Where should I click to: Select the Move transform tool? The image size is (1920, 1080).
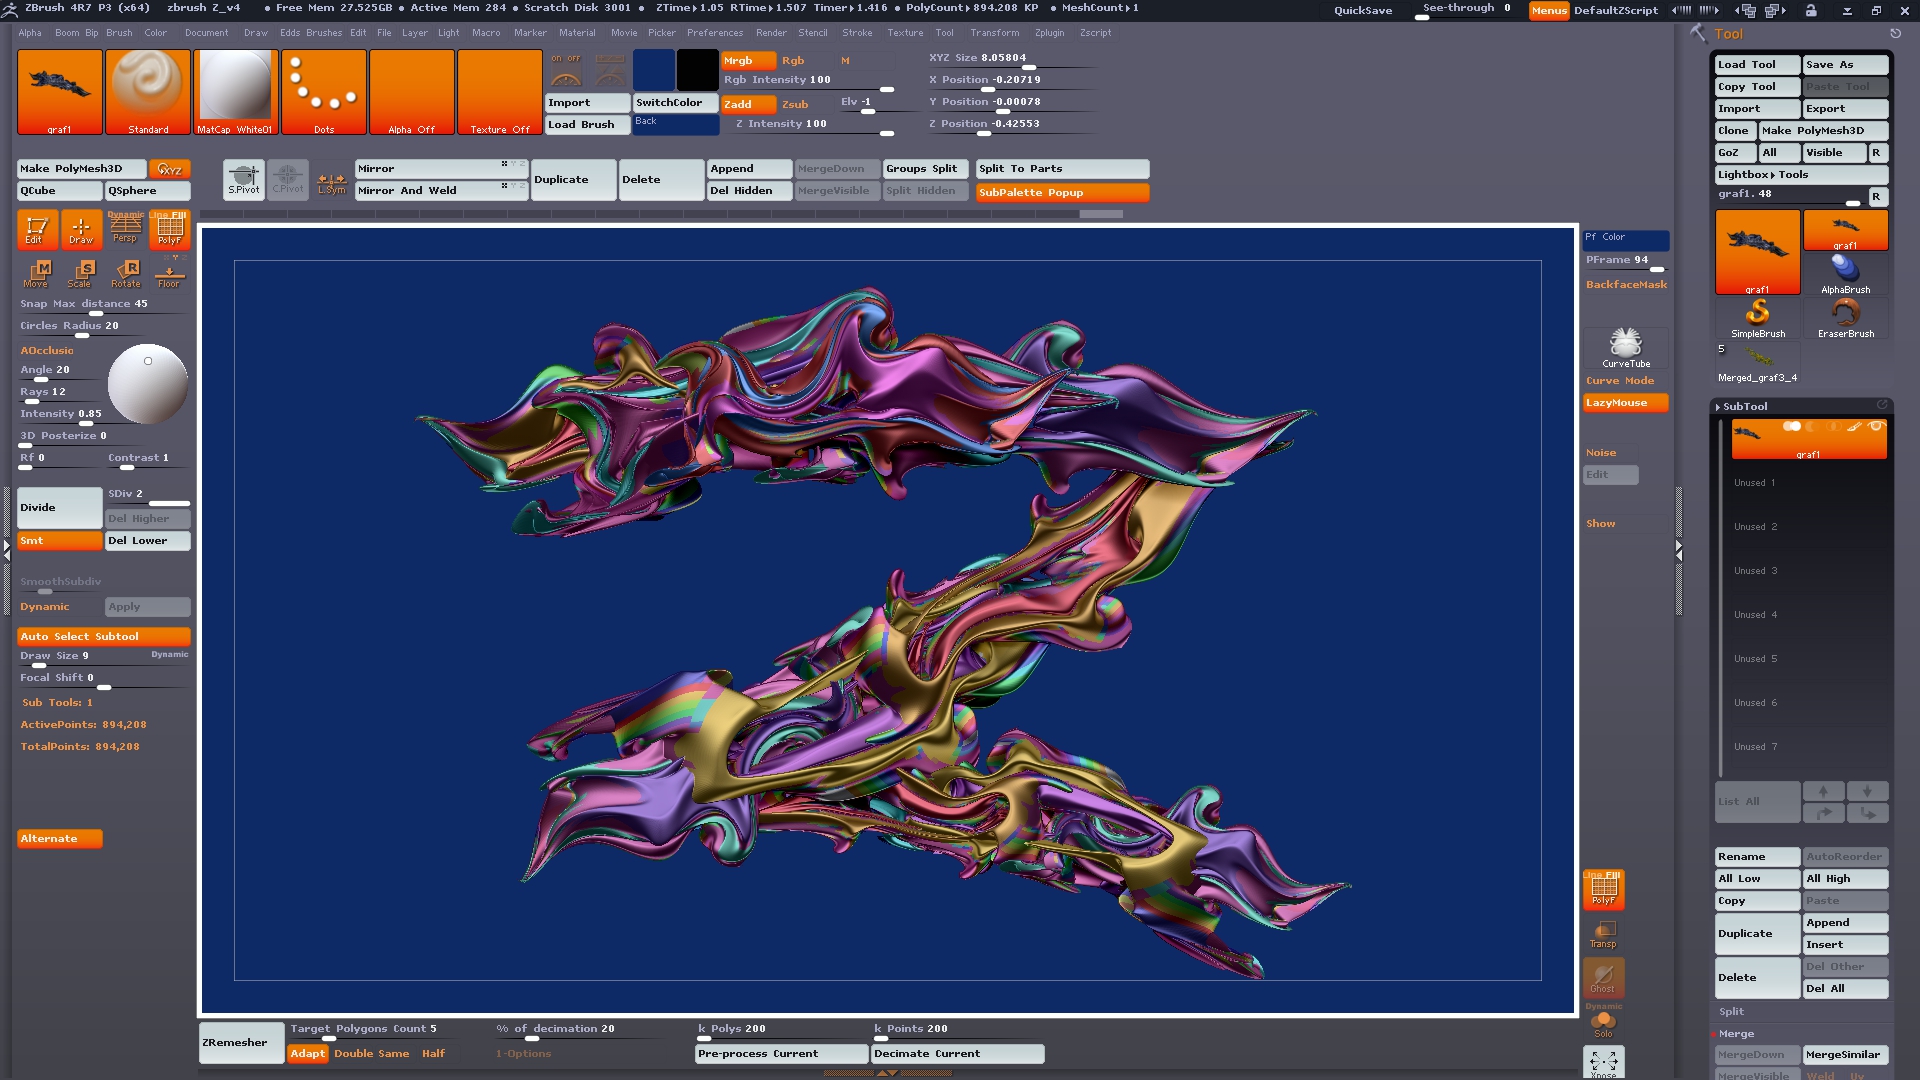(x=37, y=273)
